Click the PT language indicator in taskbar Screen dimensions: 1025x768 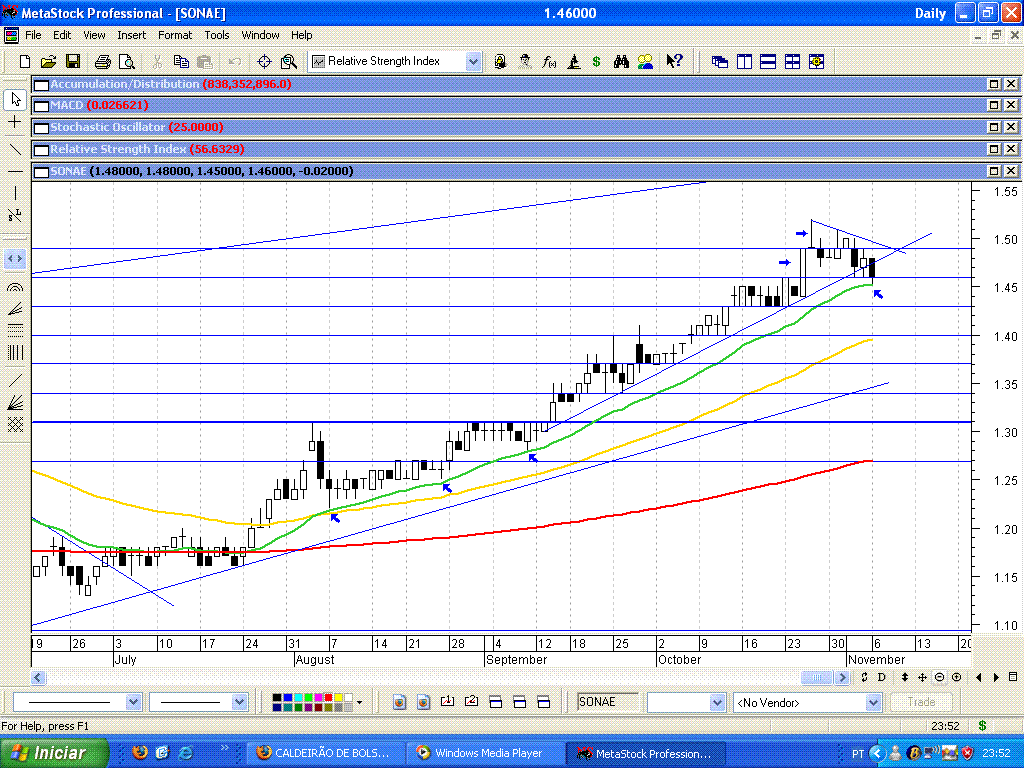858,754
